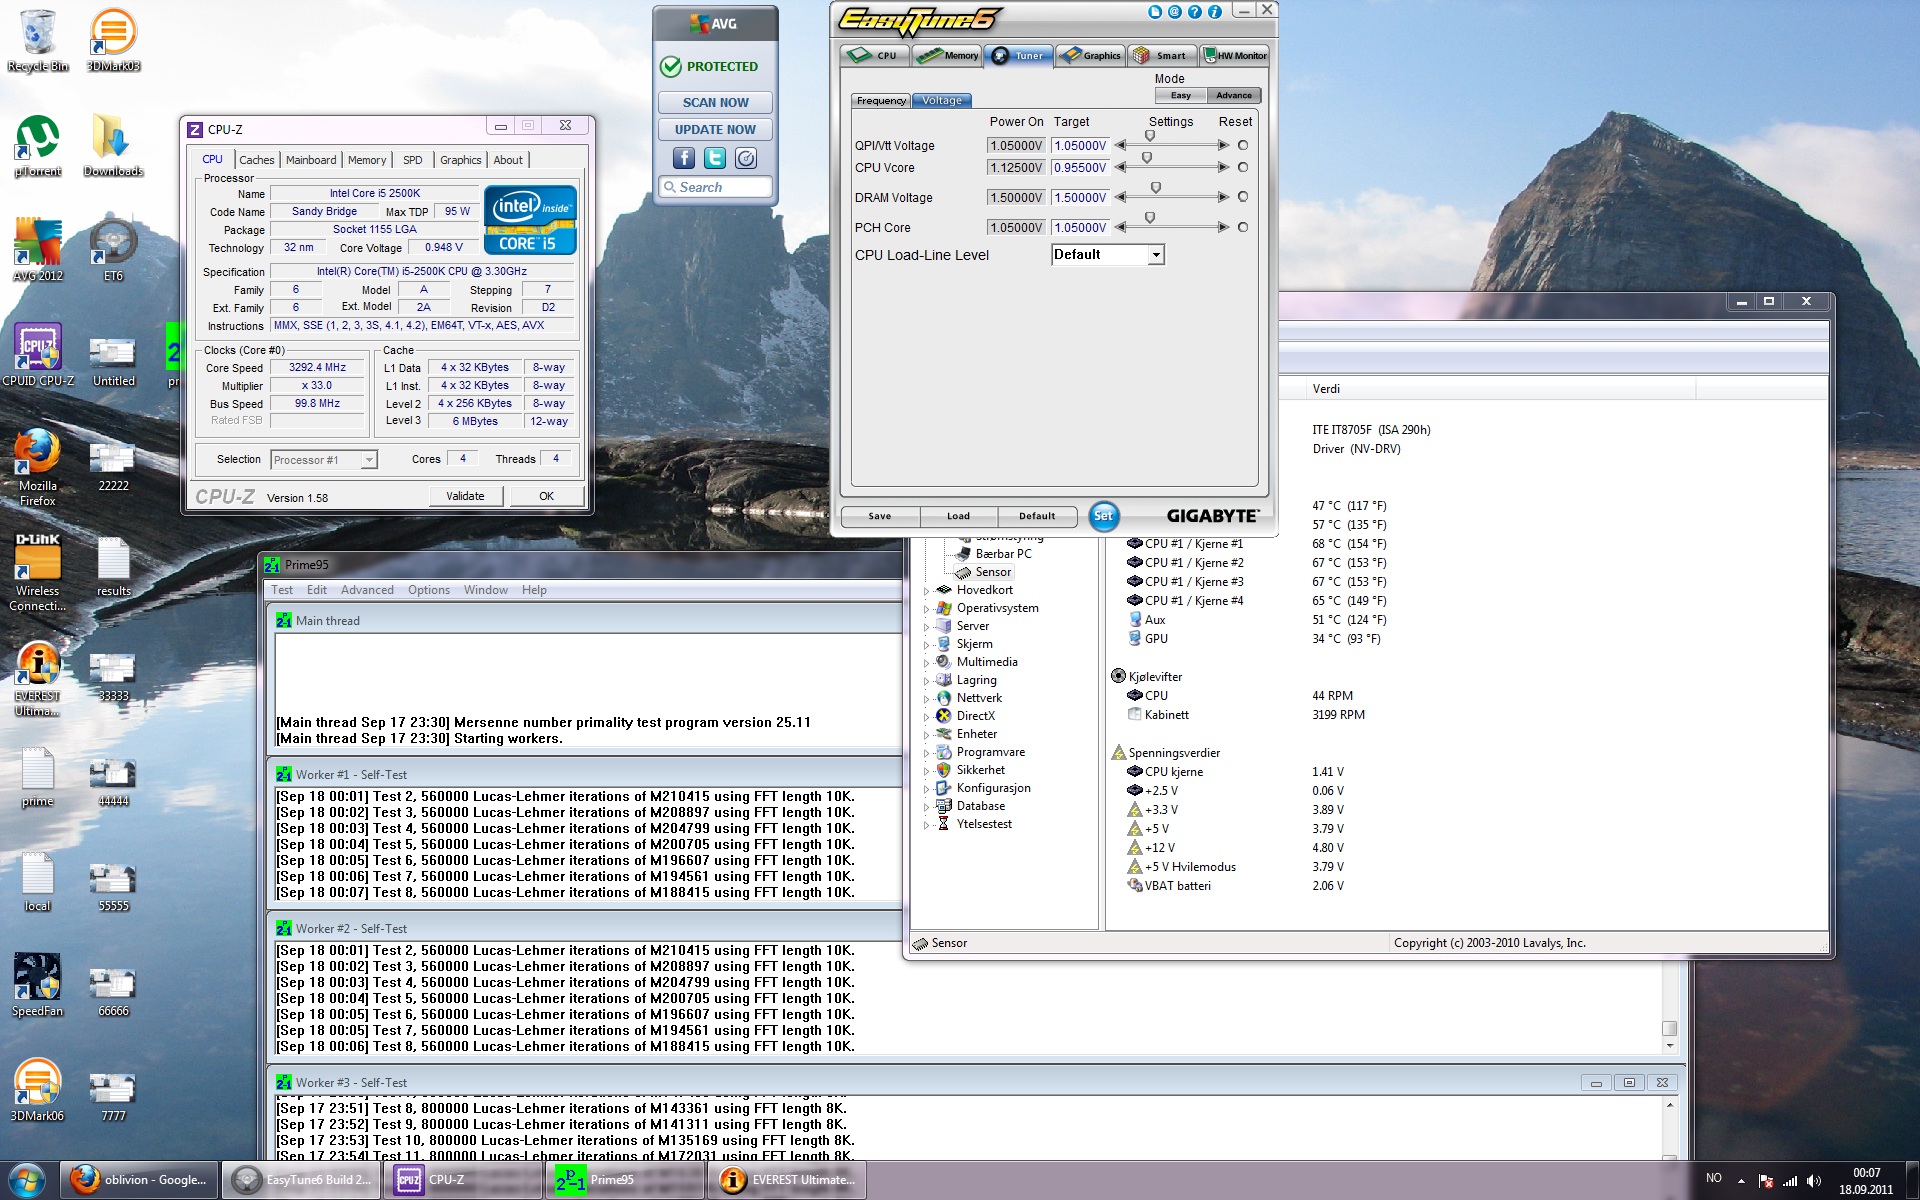Click the Facebook icon in AVG gadget

tap(684, 158)
